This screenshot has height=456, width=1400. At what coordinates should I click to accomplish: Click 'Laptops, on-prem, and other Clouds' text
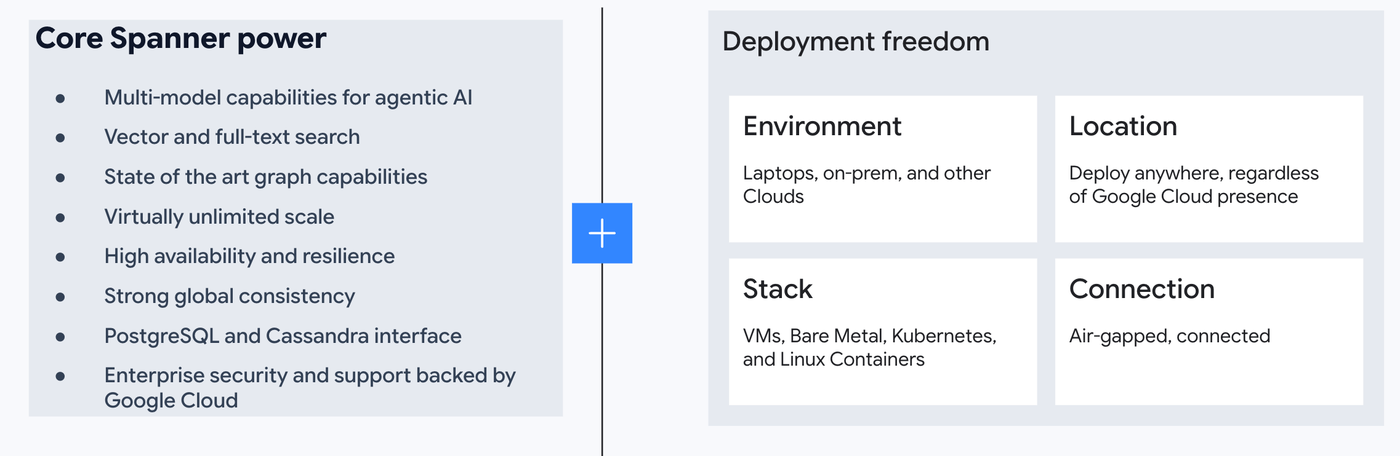tap(867, 185)
